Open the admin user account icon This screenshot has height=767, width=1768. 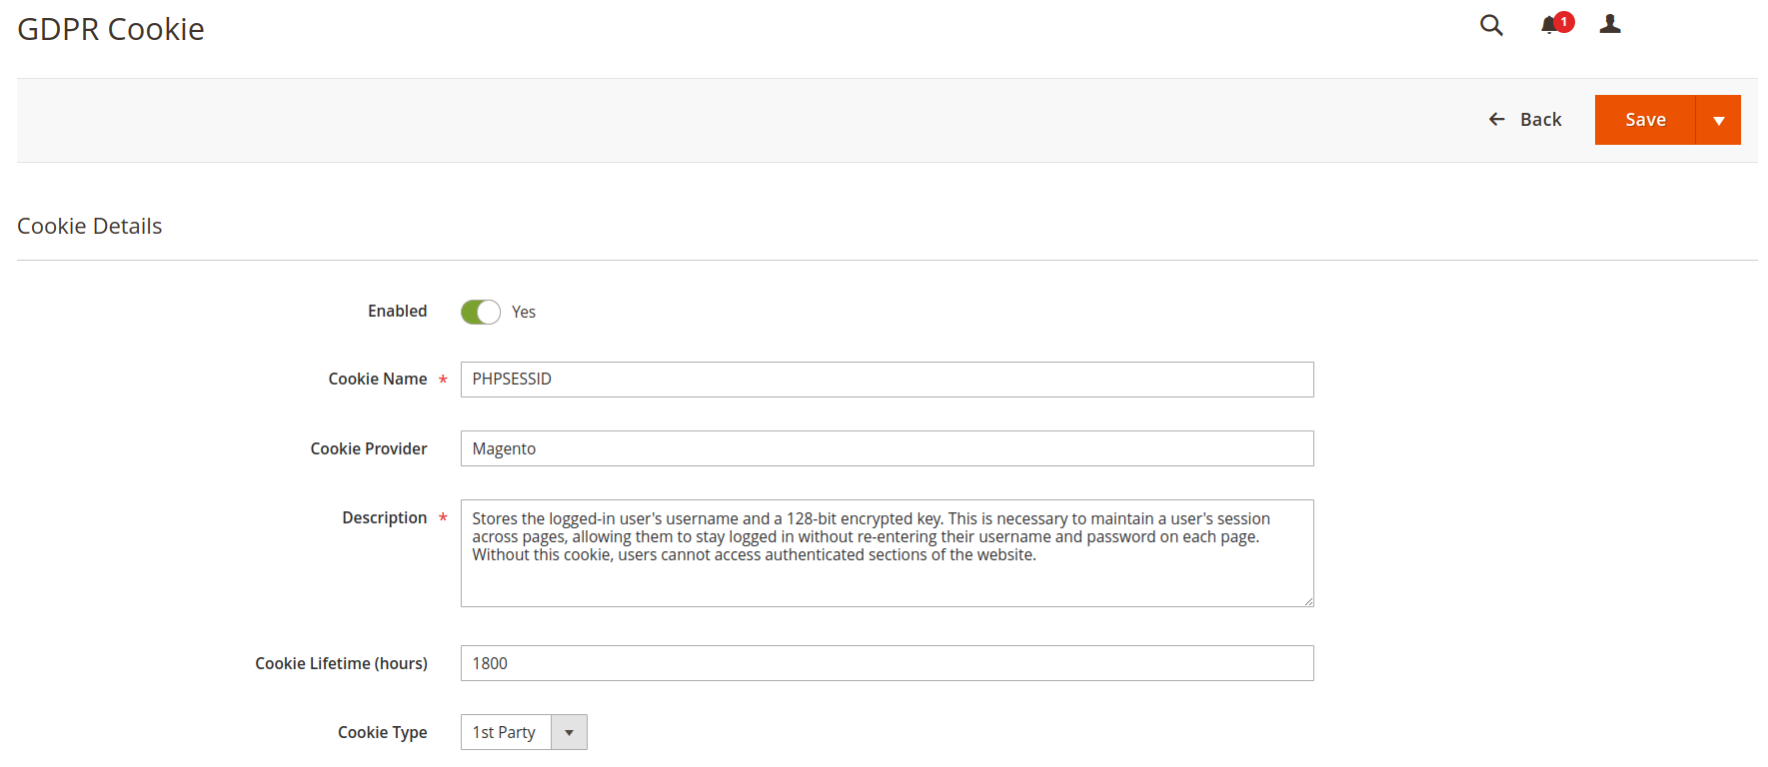click(1609, 25)
